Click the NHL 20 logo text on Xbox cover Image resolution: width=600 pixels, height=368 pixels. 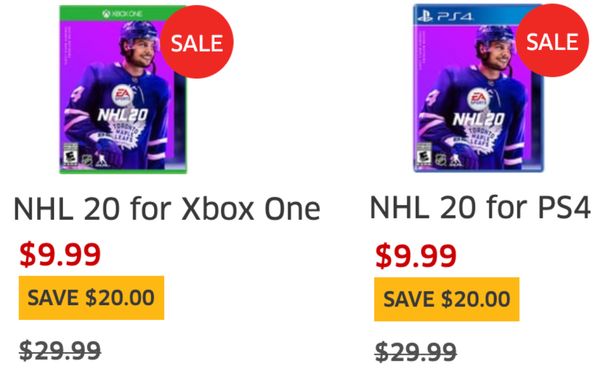tap(122, 115)
